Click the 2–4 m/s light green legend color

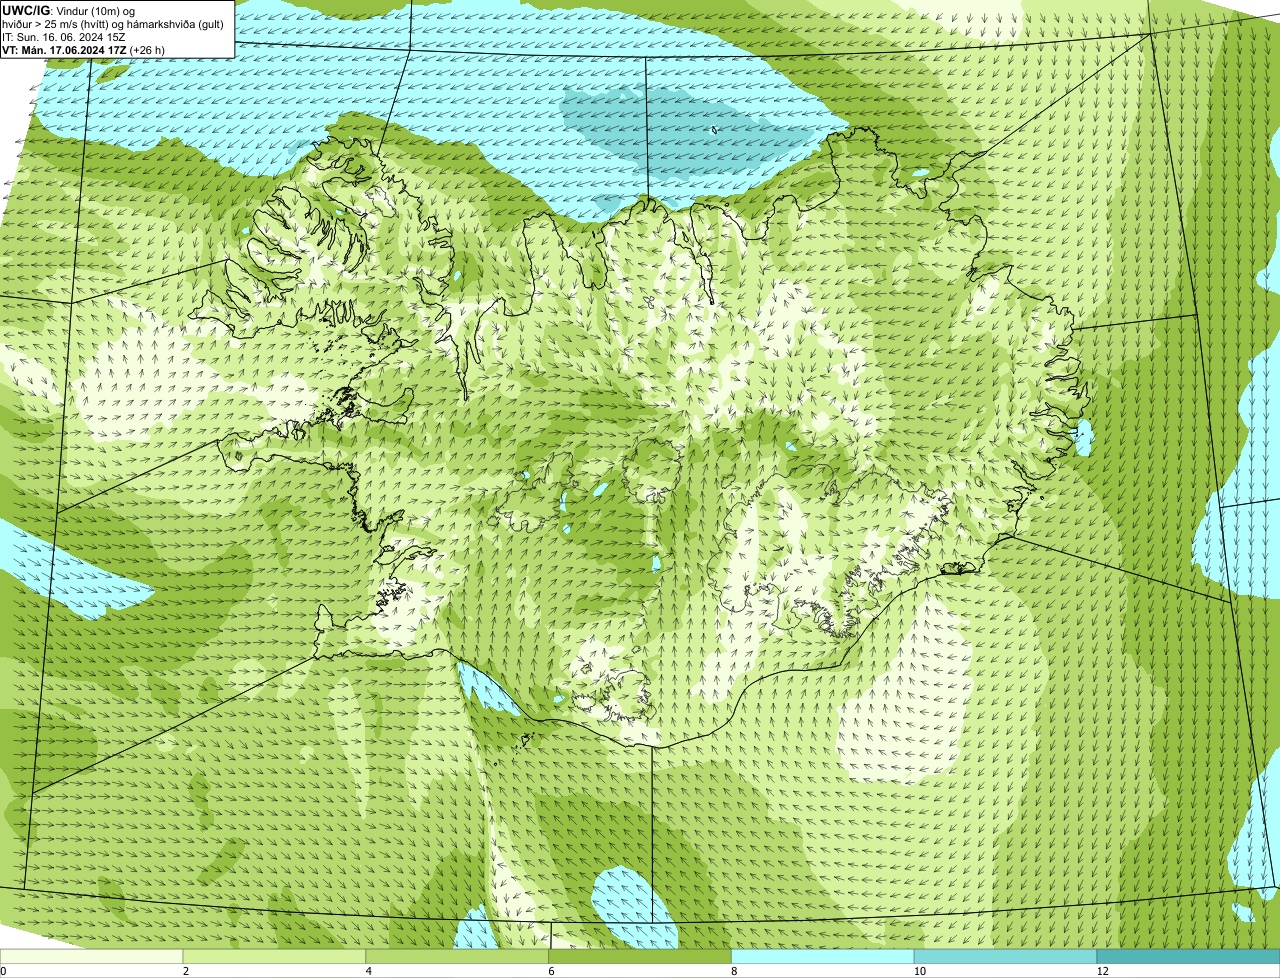click(275, 956)
